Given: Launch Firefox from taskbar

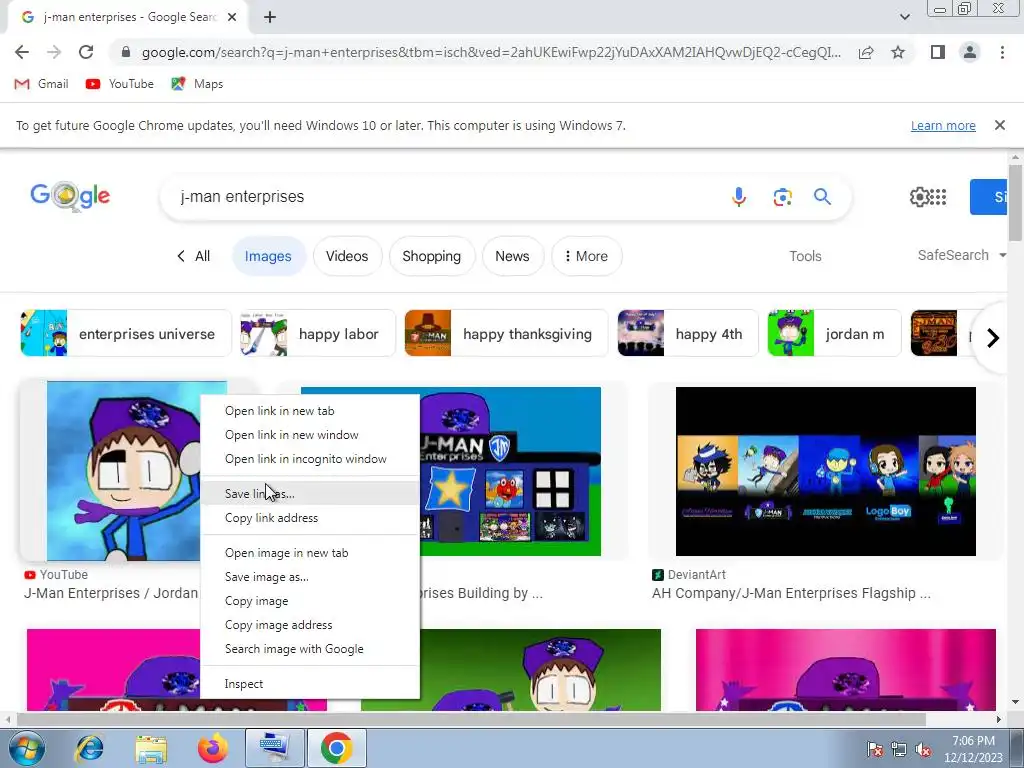Looking at the screenshot, I should [x=212, y=748].
